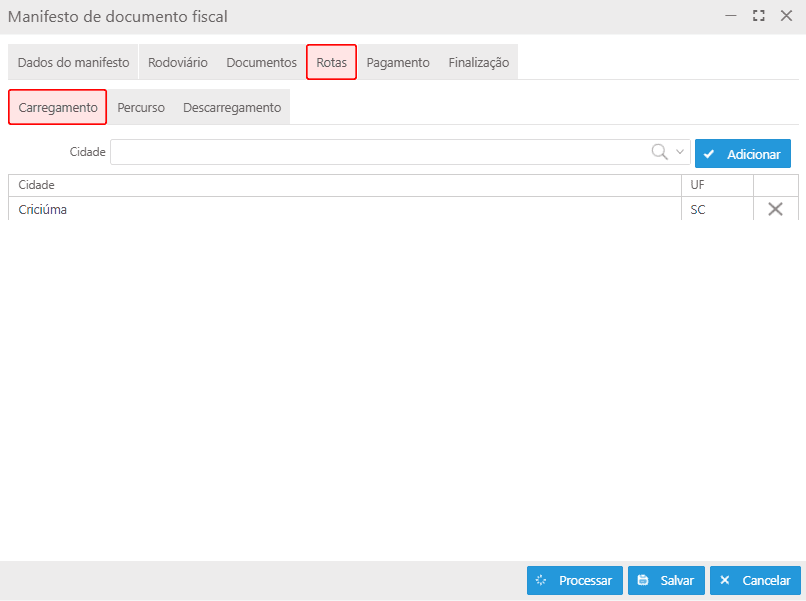This screenshot has height=601, width=806.
Task: Cancel using the Cancelar button
Action: (x=755, y=580)
